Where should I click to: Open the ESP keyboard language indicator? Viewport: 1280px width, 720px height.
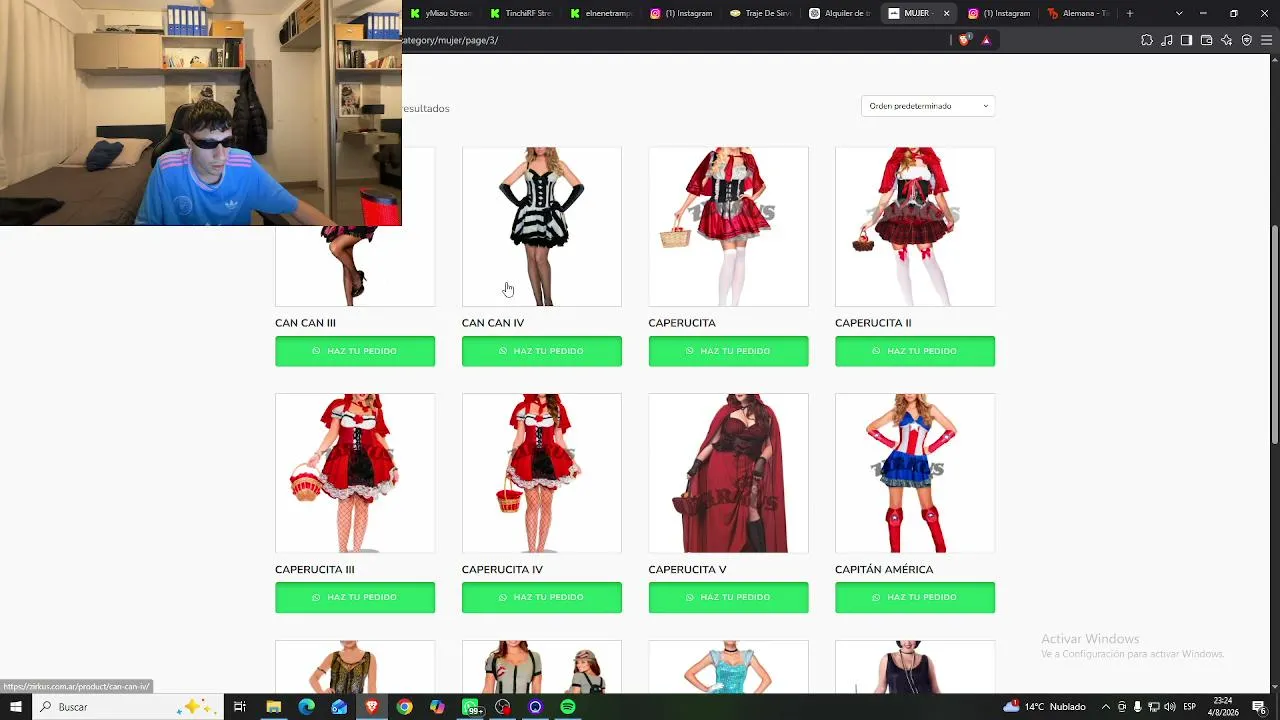click(x=1190, y=707)
